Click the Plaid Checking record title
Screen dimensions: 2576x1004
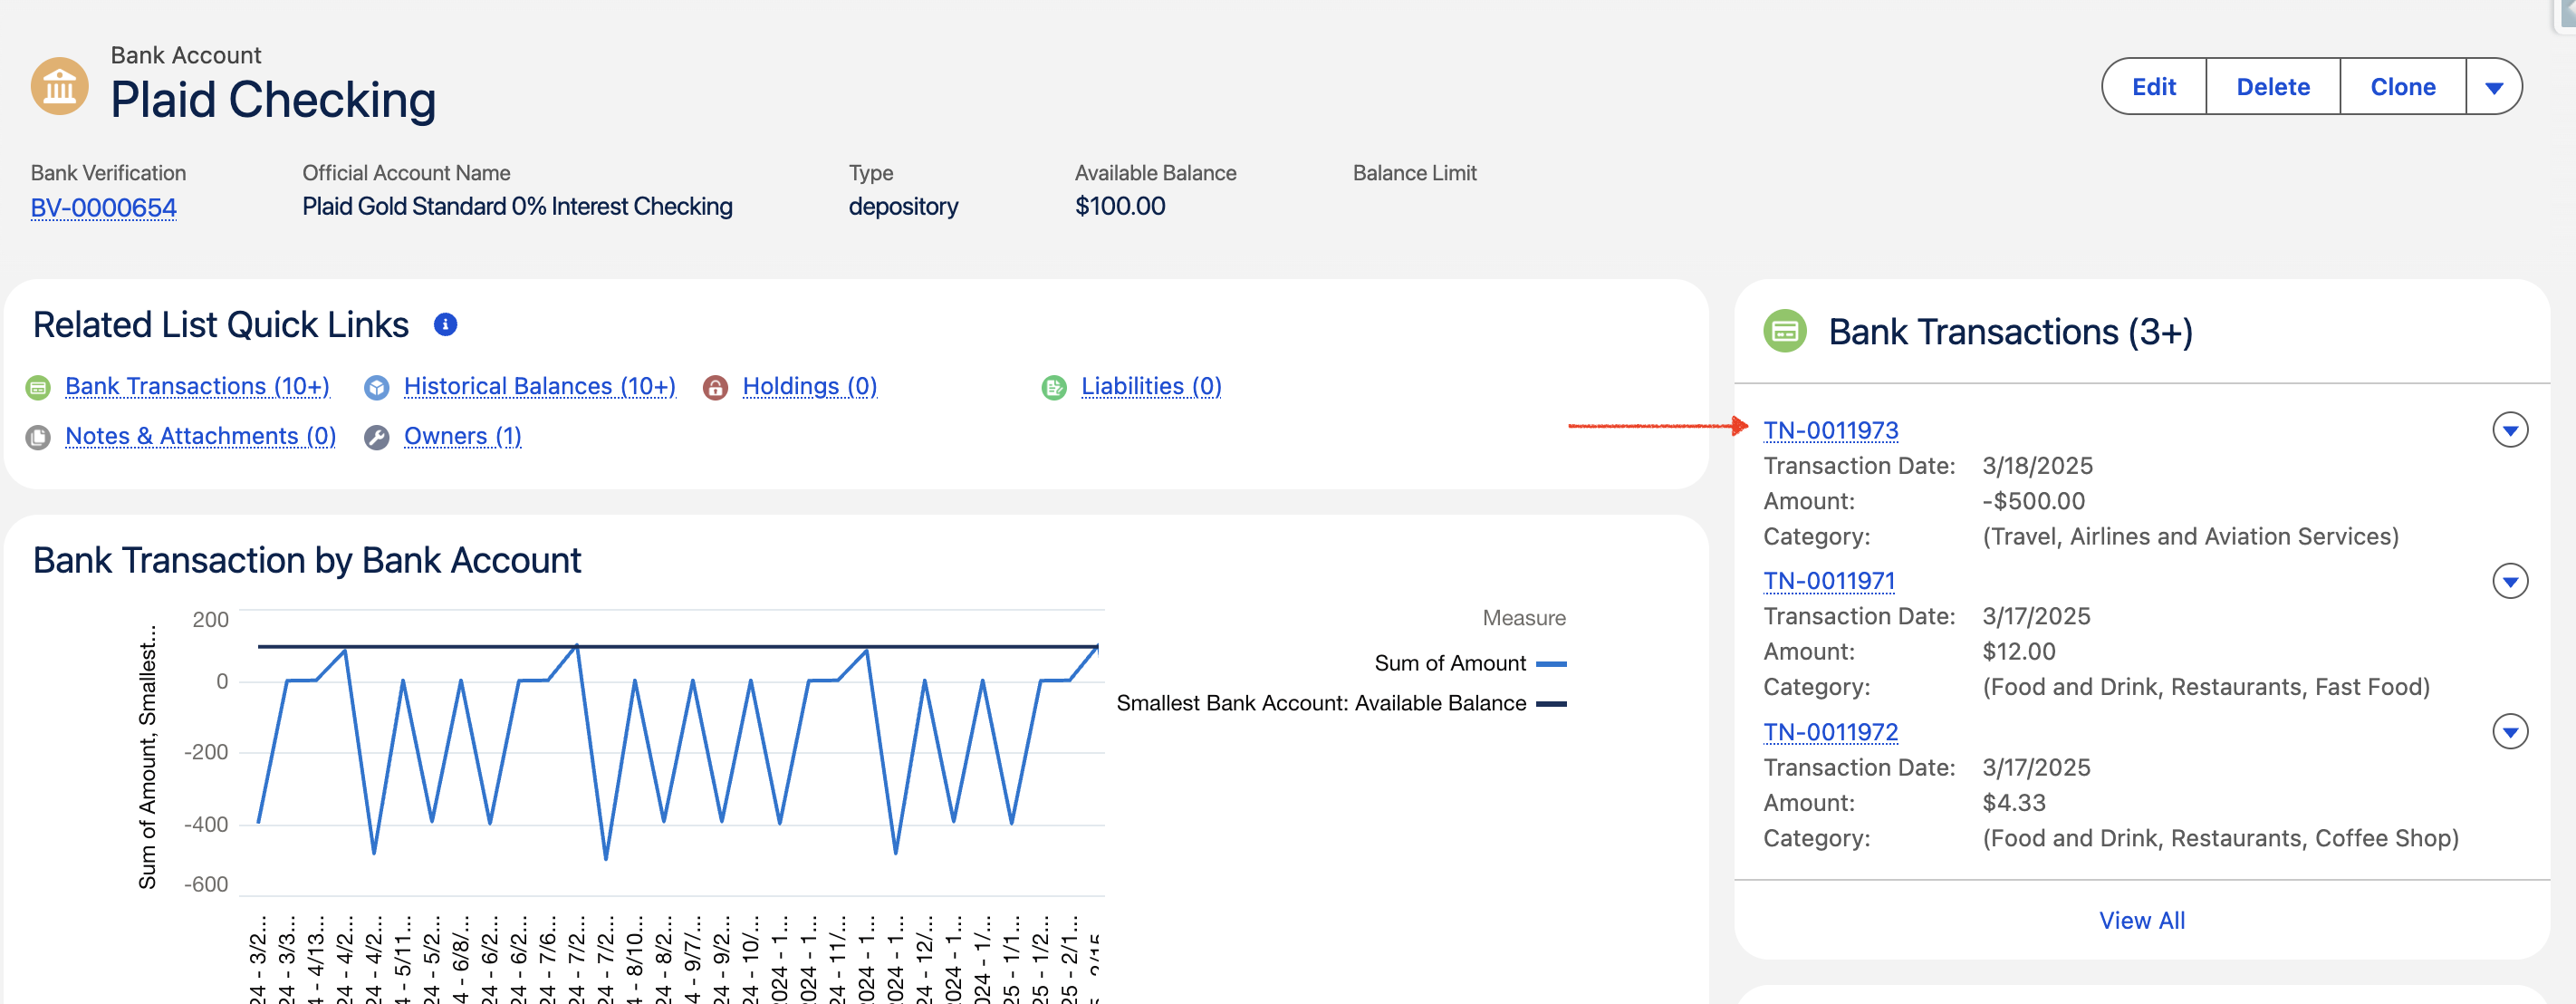pos(273,101)
